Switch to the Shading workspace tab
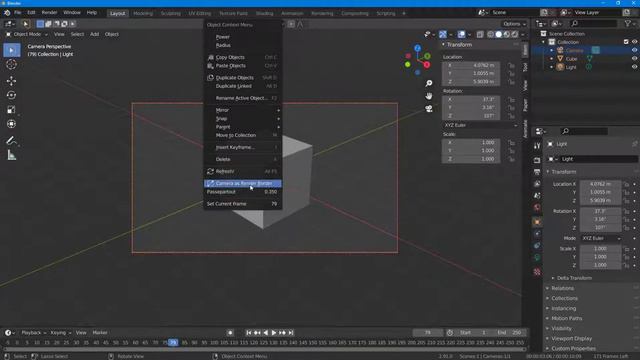640x360 pixels. click(264, 13)
